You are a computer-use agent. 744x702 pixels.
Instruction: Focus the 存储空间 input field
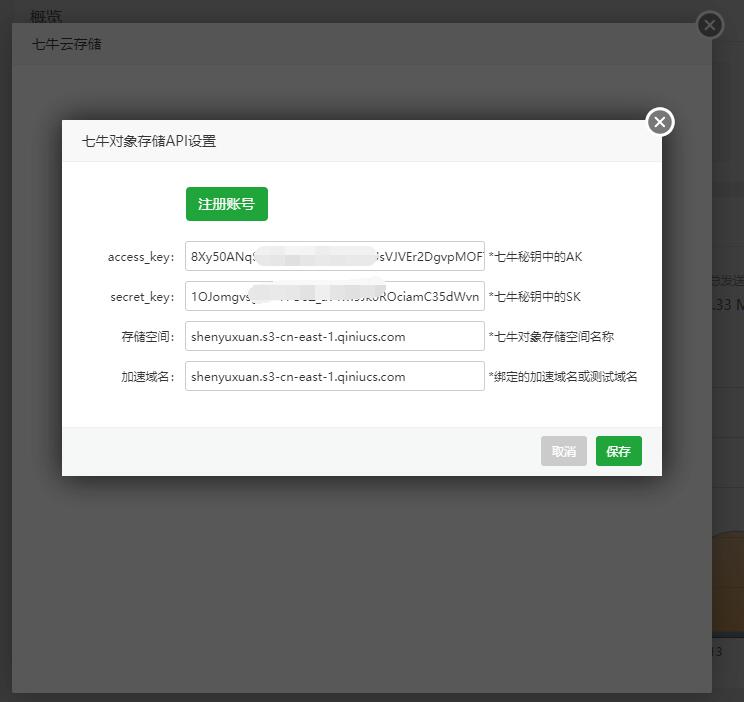[335, 336]
